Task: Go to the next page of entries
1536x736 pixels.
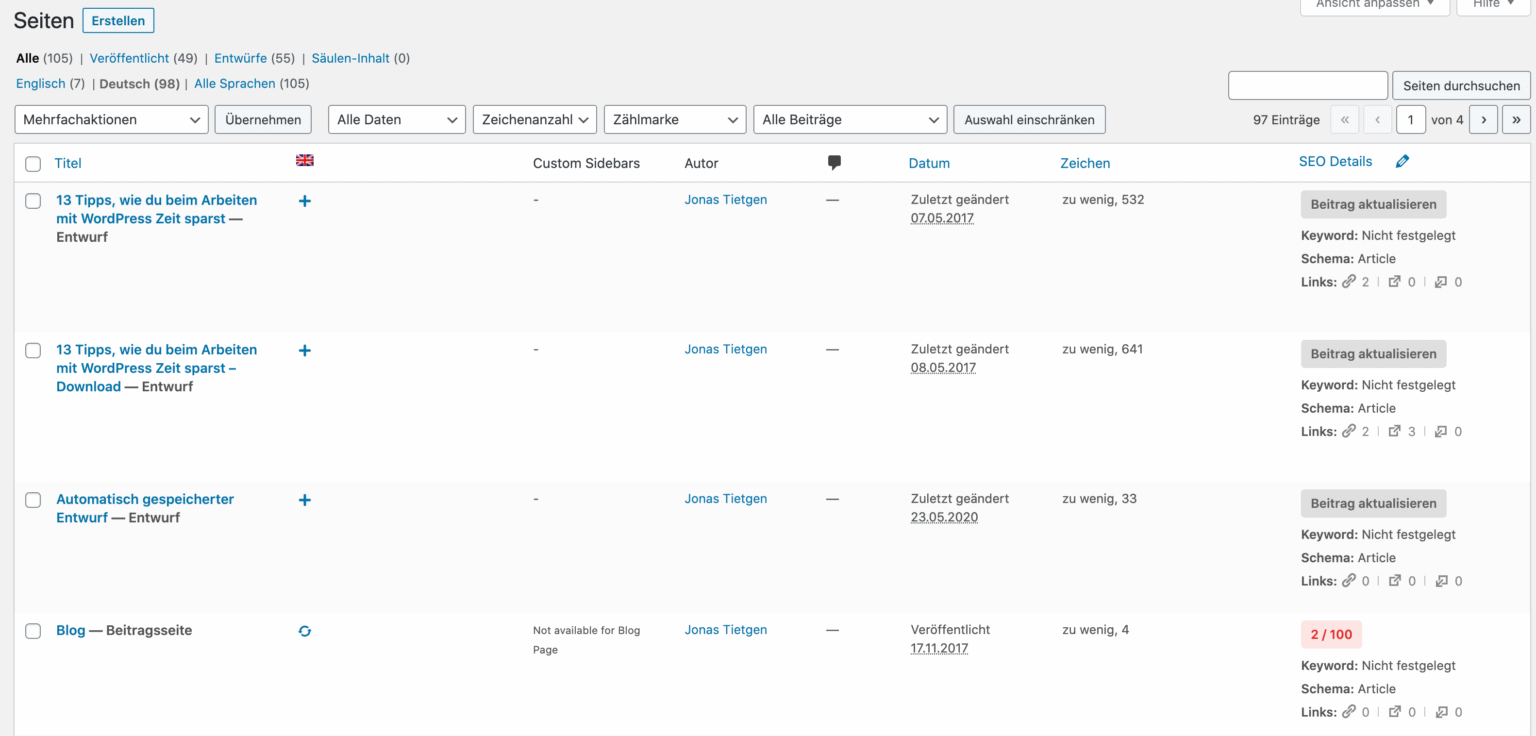Action: (x=1483, y=119)
